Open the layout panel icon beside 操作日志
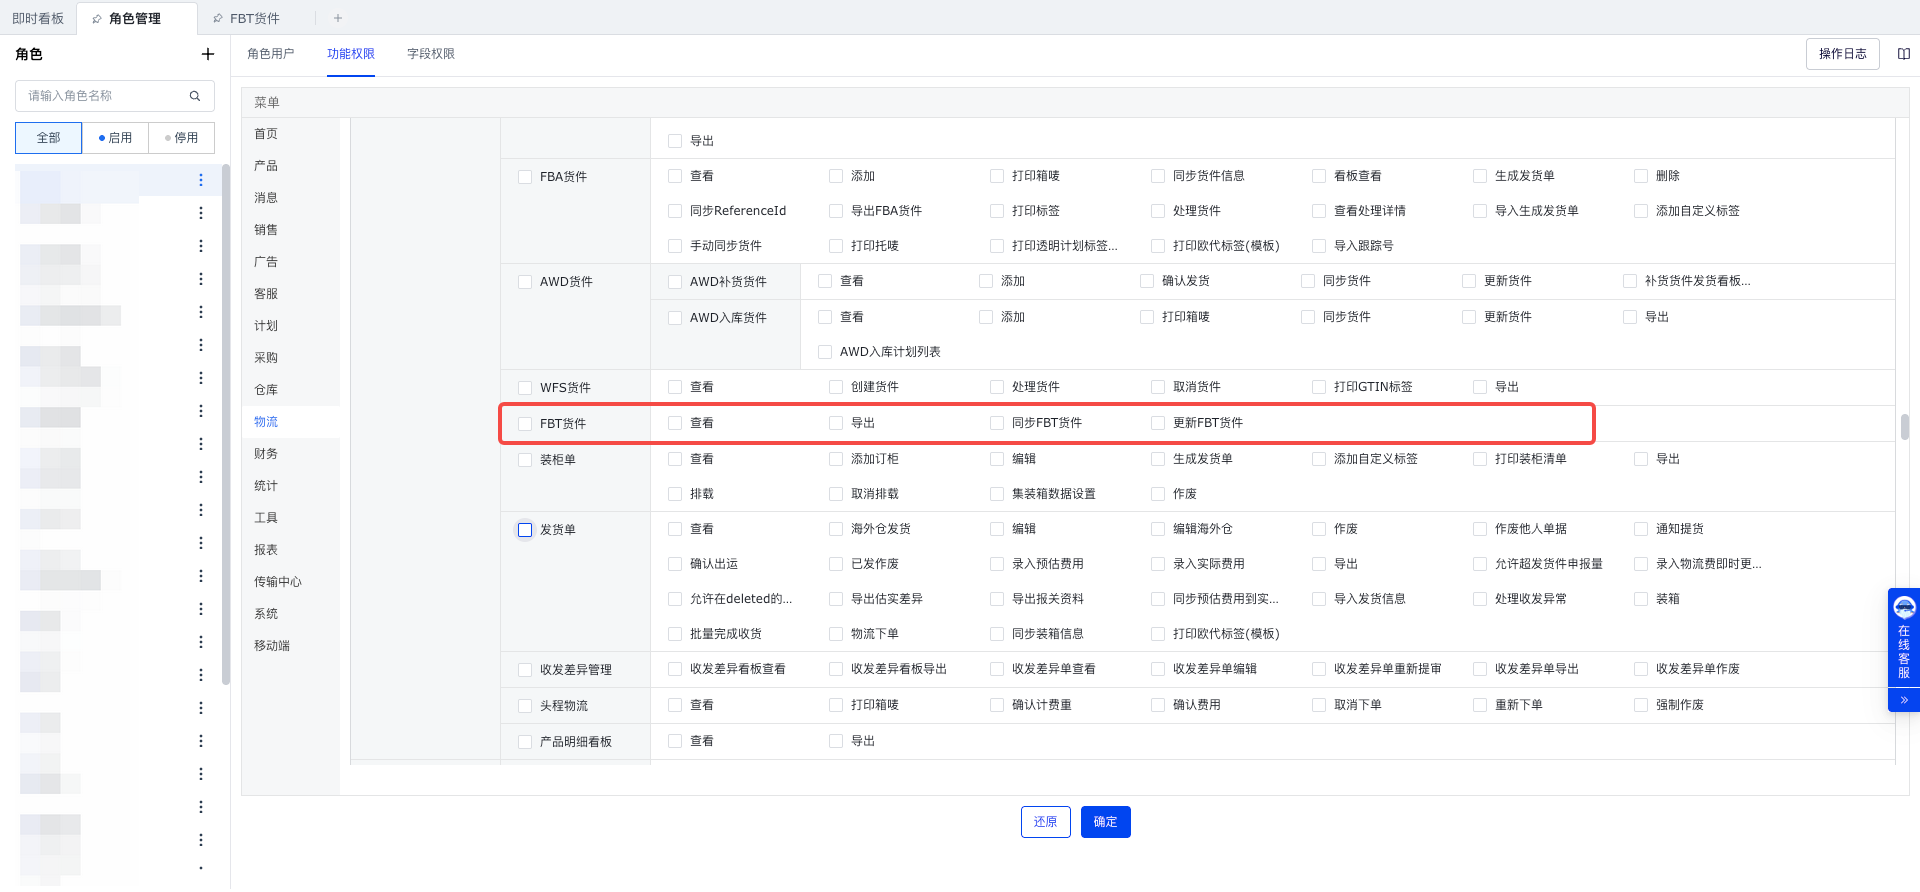Viewport: 1920px width, 892px height. 1903,54
